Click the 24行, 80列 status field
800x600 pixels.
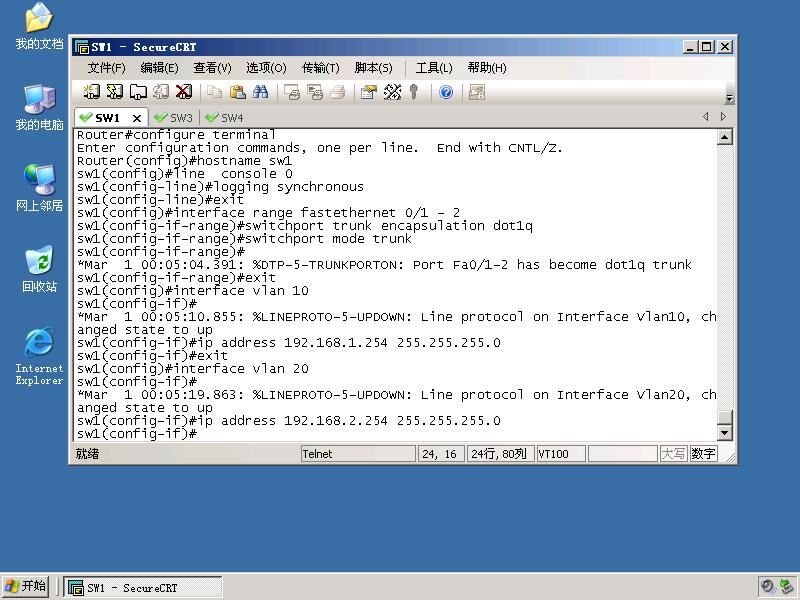(500, 454)
